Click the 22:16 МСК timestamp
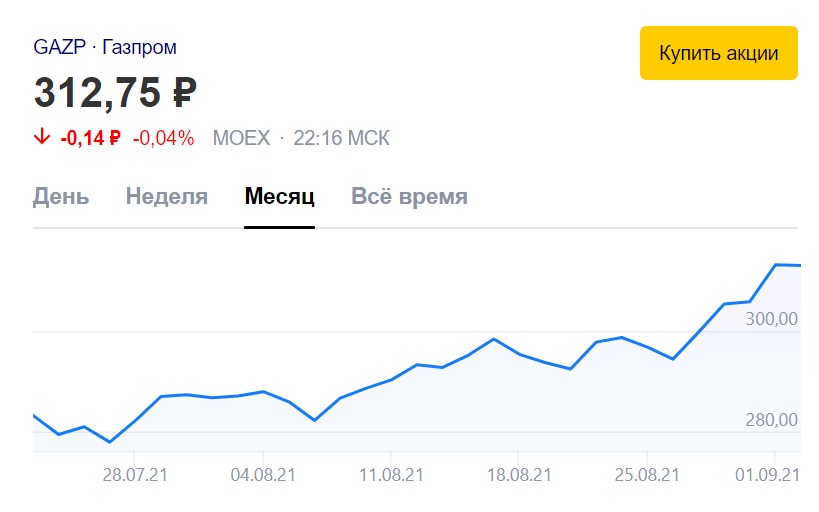This screenshot has width=819, height=512. tap(342, 138)
